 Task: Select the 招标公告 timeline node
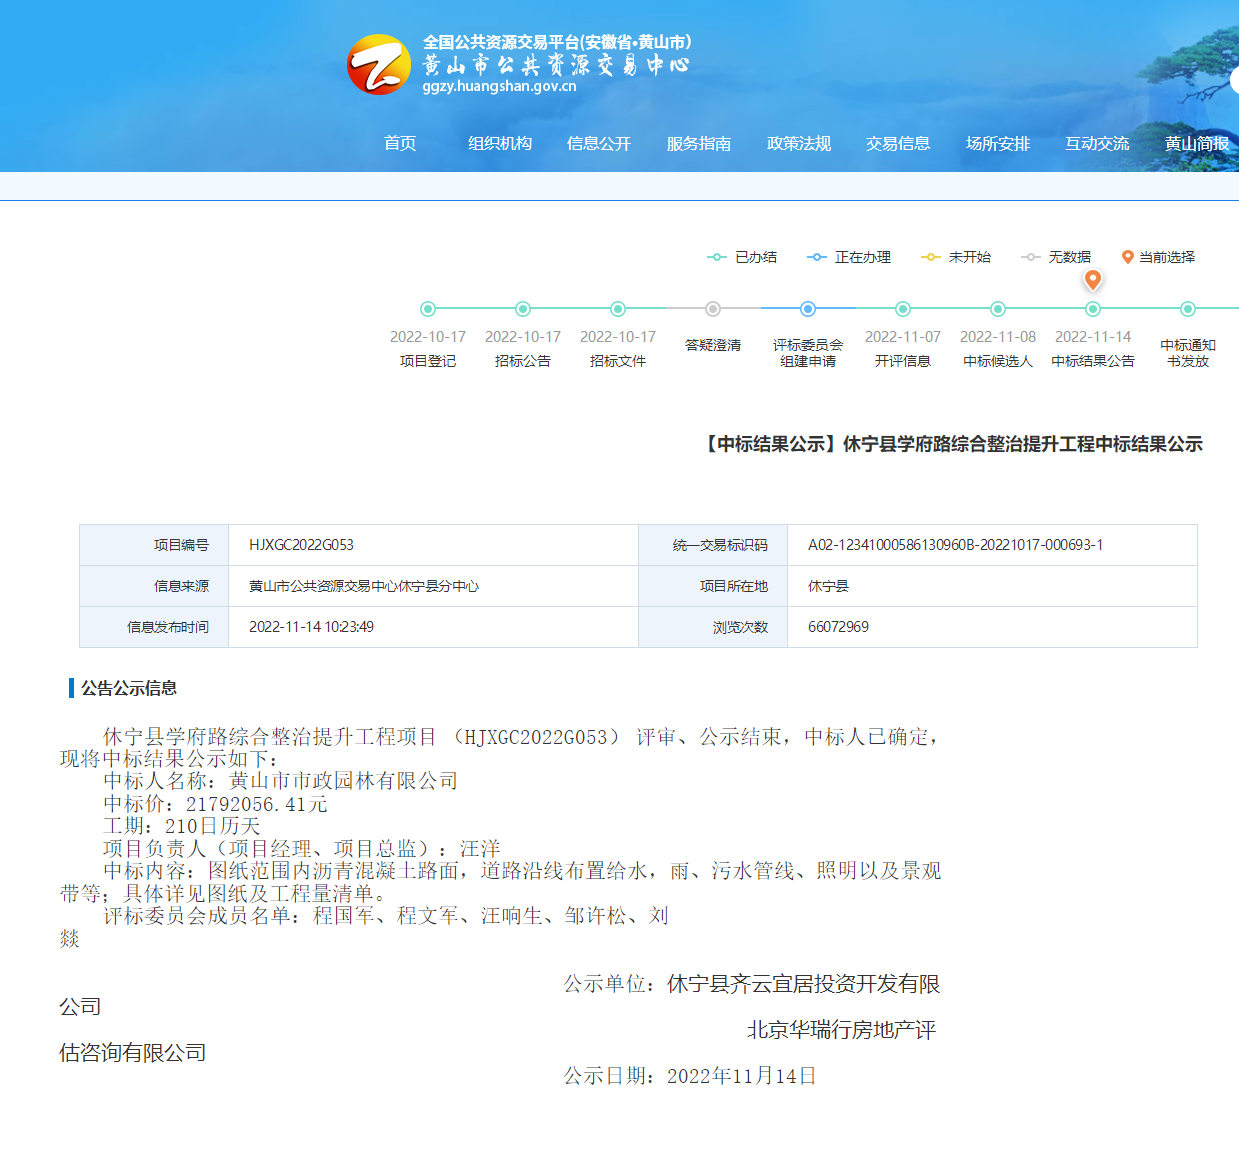pos(523,309)
